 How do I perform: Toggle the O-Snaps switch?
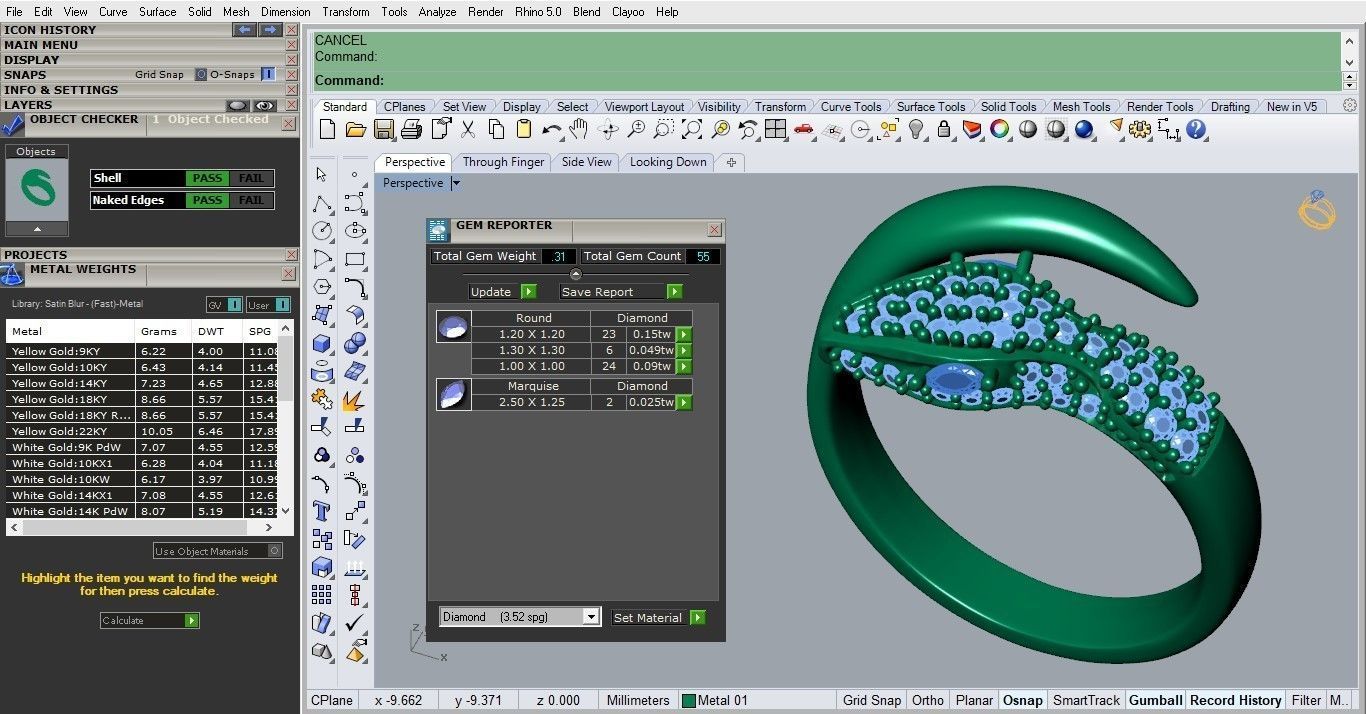point(268,74)
